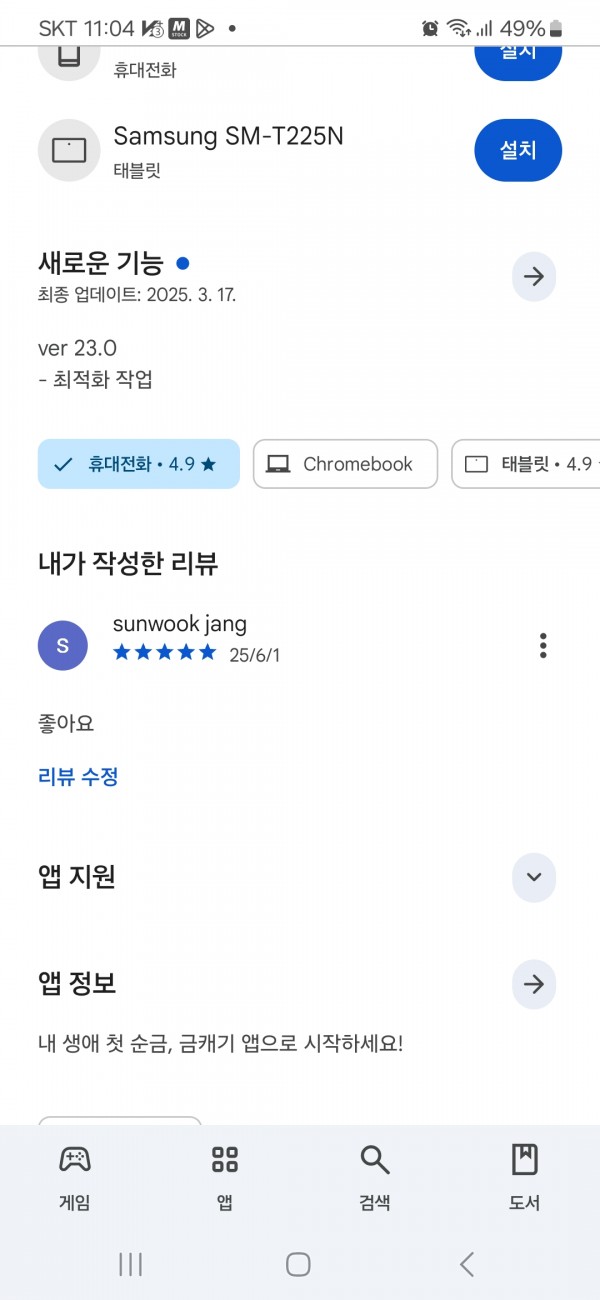Tap the five-star rating on my review

click(x=165, y=653)
